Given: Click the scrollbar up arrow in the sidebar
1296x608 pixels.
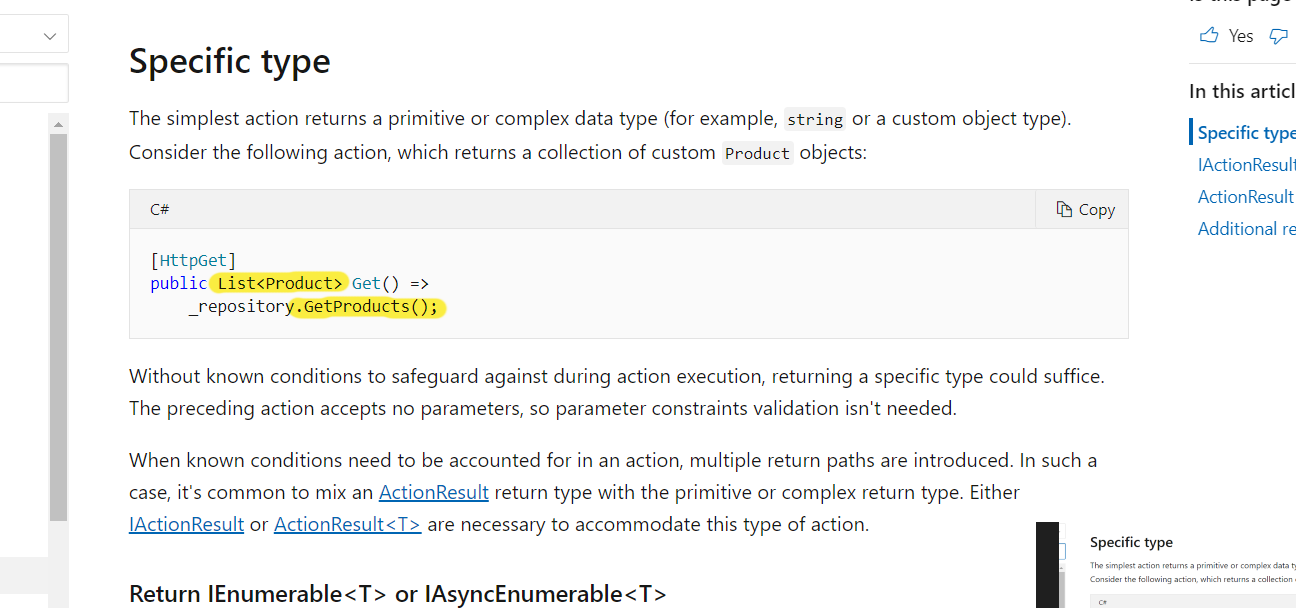Looking at the screenshot, I should point(58,122).
